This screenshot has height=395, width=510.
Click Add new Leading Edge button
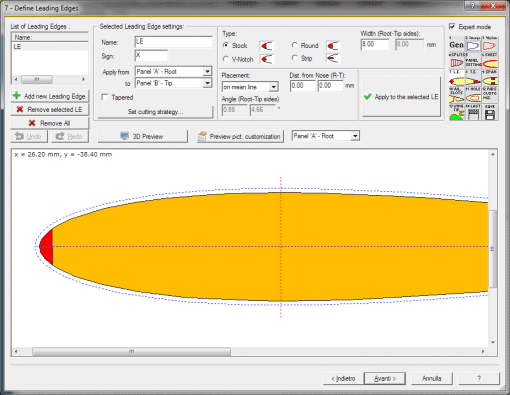(50, 96)
